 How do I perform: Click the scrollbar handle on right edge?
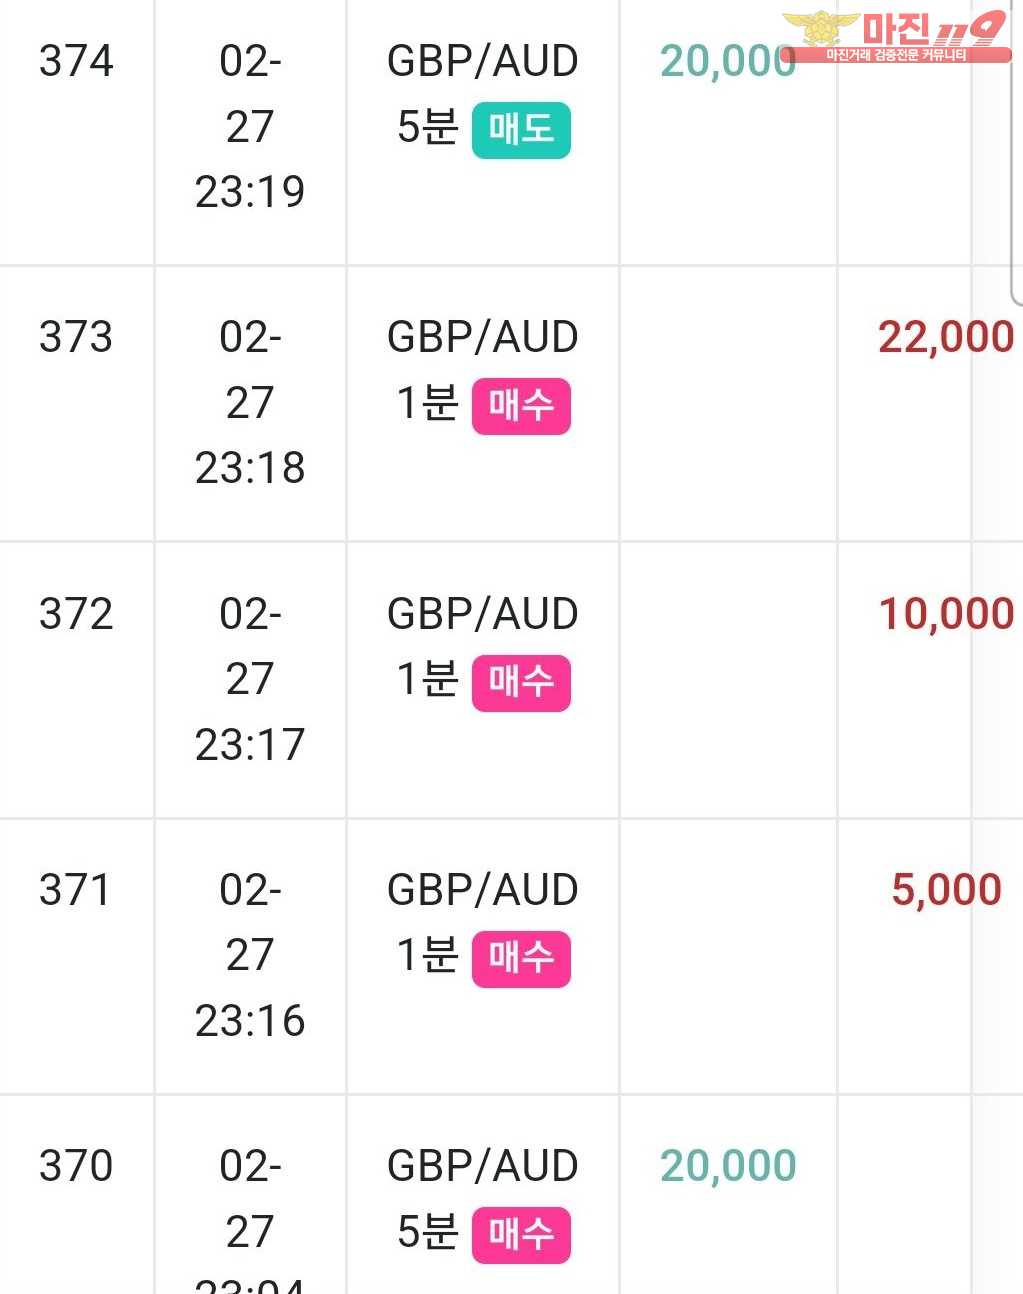point(1017,150)
